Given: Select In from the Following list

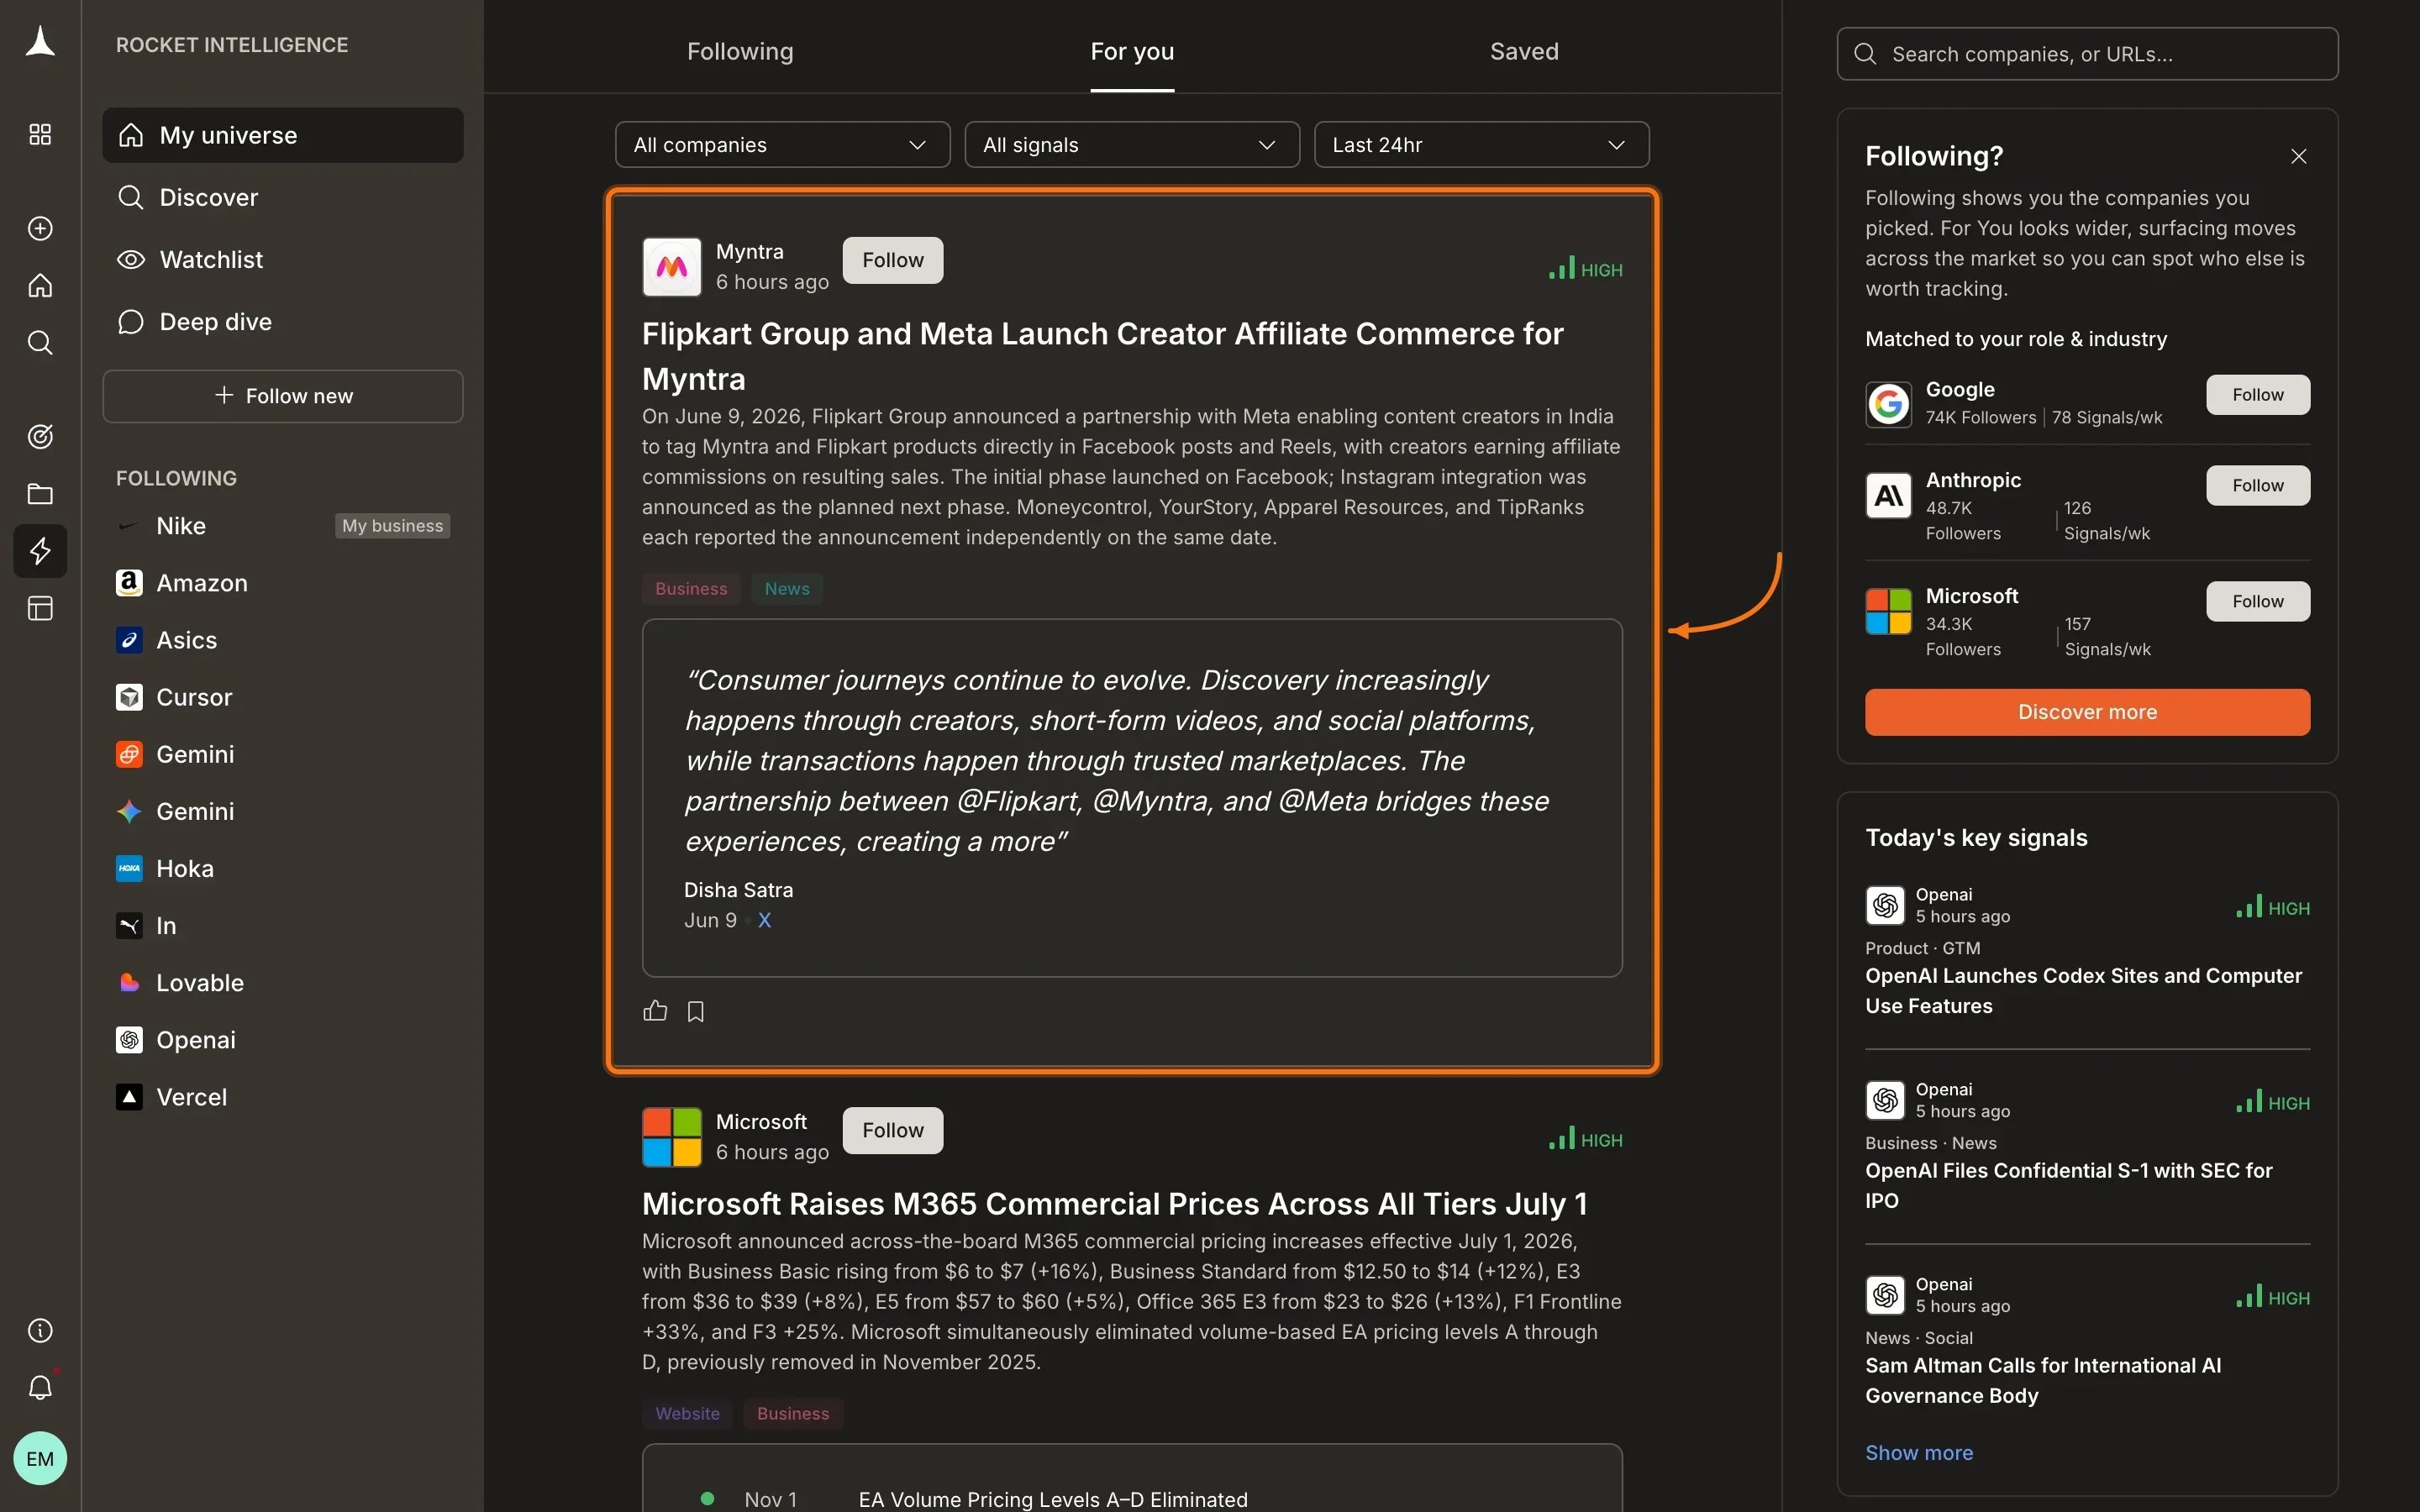Looking at the screenshot, I should 283,926.
